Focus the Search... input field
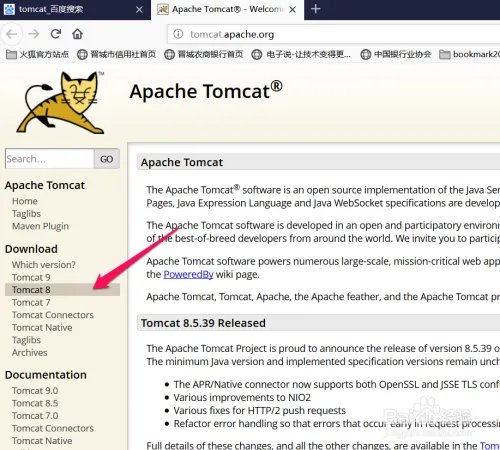The height and width of the screenshot is (450, 500). (50, 159)
